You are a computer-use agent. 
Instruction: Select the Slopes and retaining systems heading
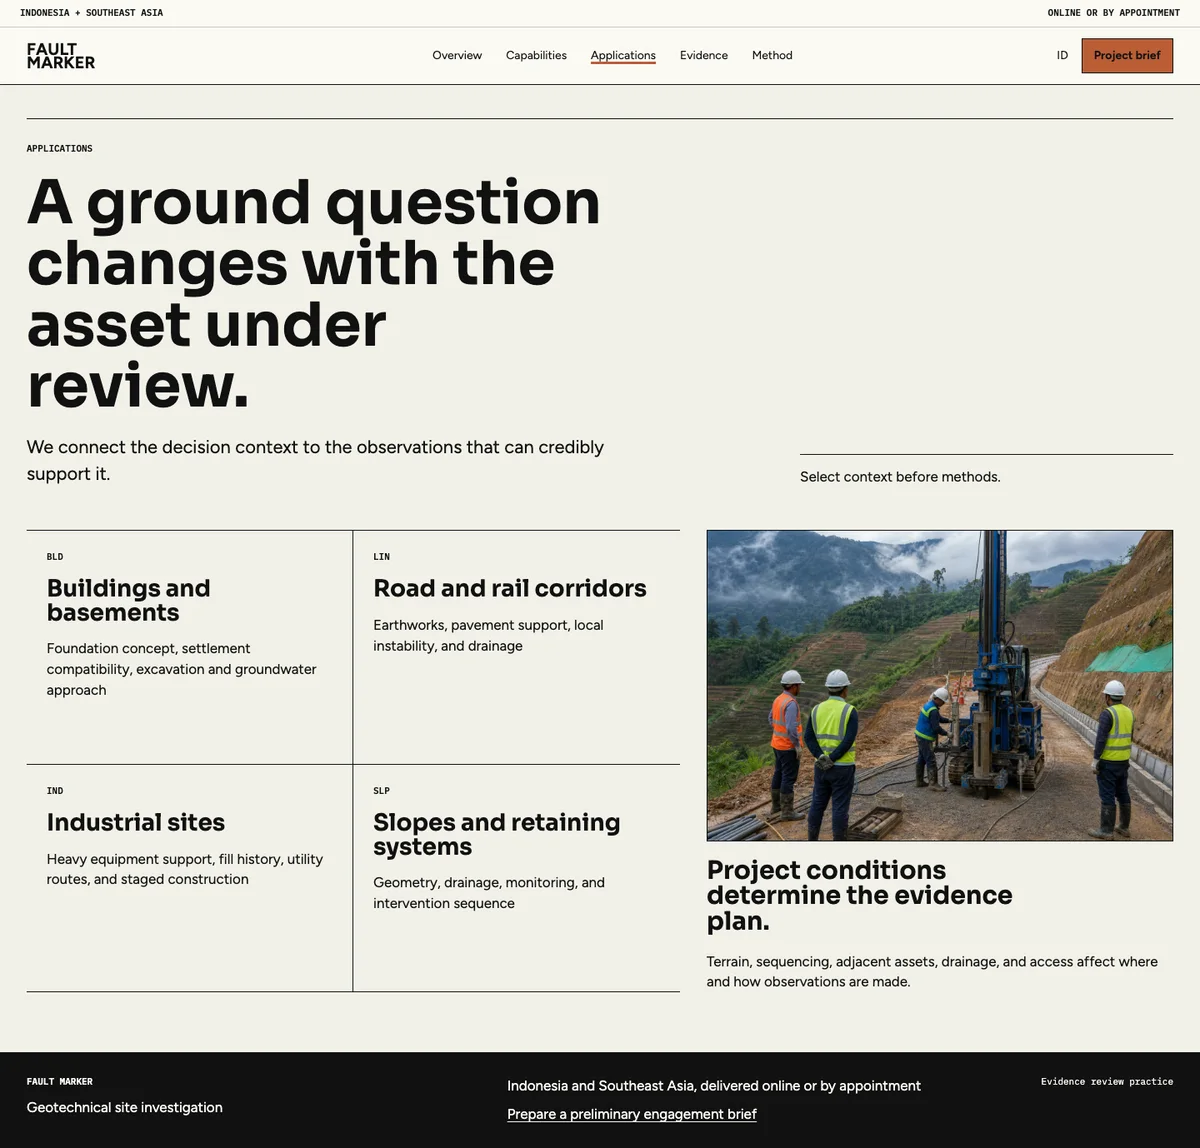[x=497, y=834]
